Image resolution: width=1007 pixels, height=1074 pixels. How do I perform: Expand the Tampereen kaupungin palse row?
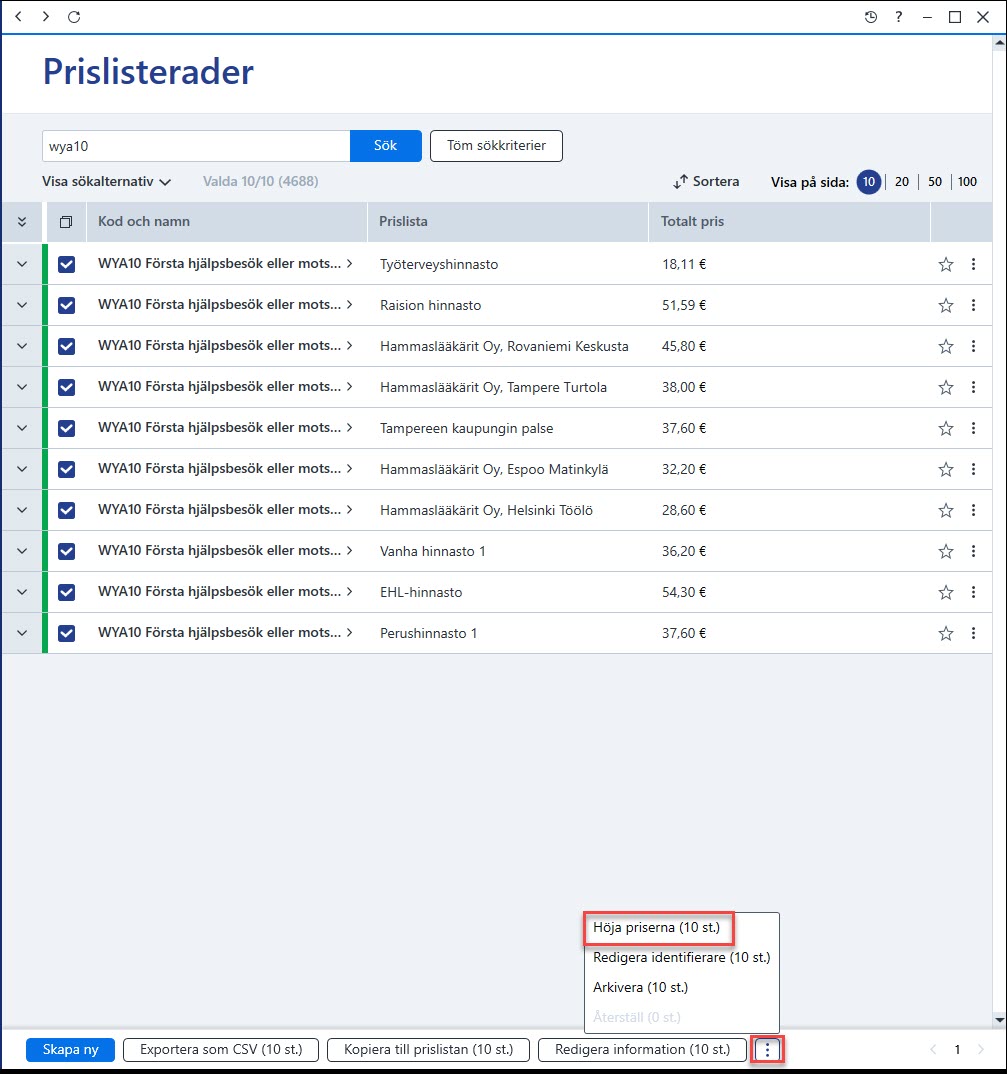click(x=22, y=428)
